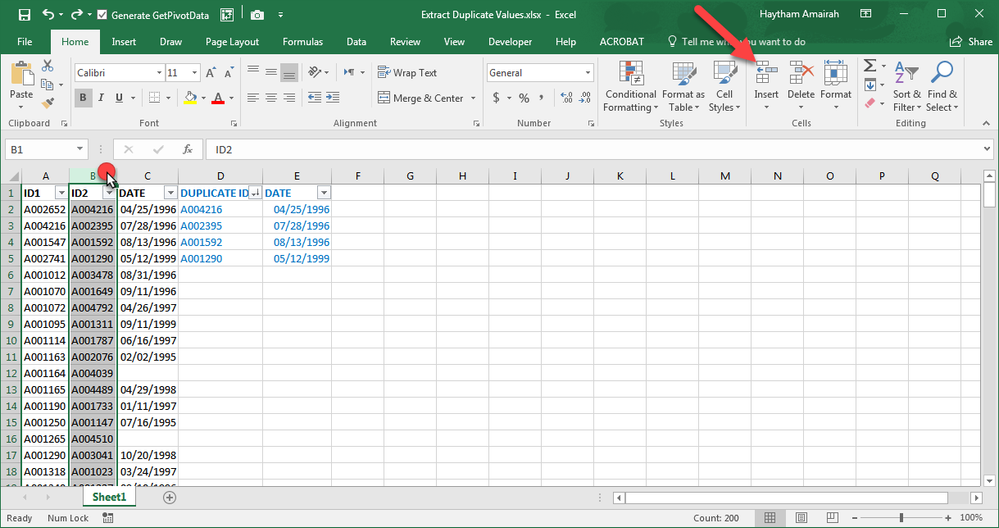
Task: Open Format as Table
Action: (683, 86)
